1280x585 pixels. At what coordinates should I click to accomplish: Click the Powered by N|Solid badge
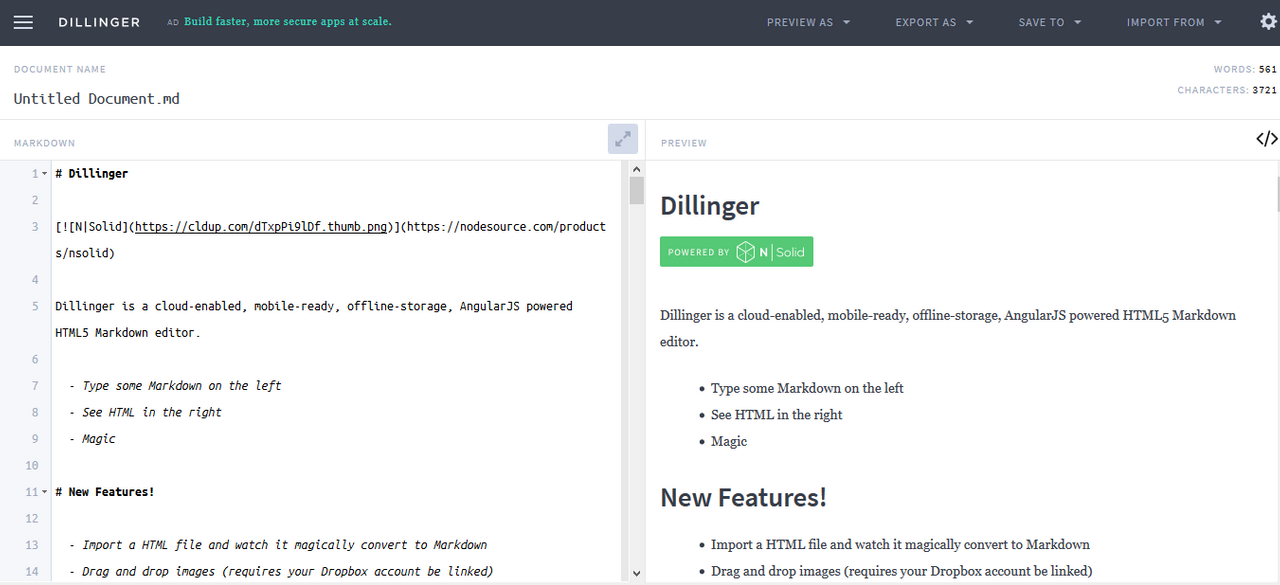tap(736, 251)
